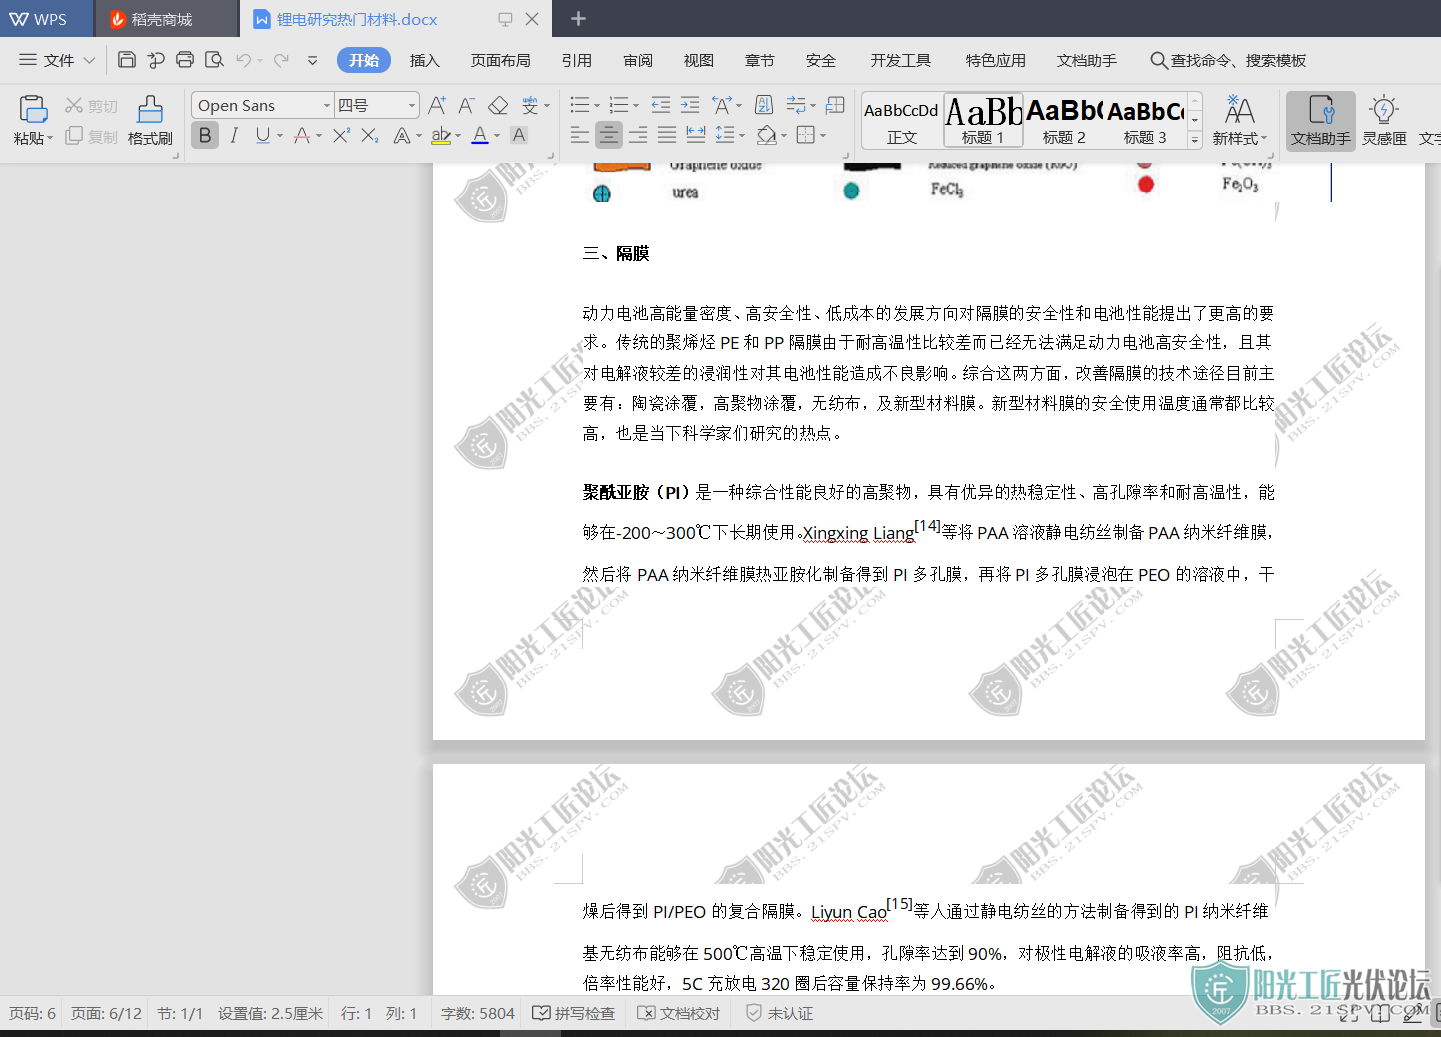Open line spacing dropdown

[x=743, y=136]
